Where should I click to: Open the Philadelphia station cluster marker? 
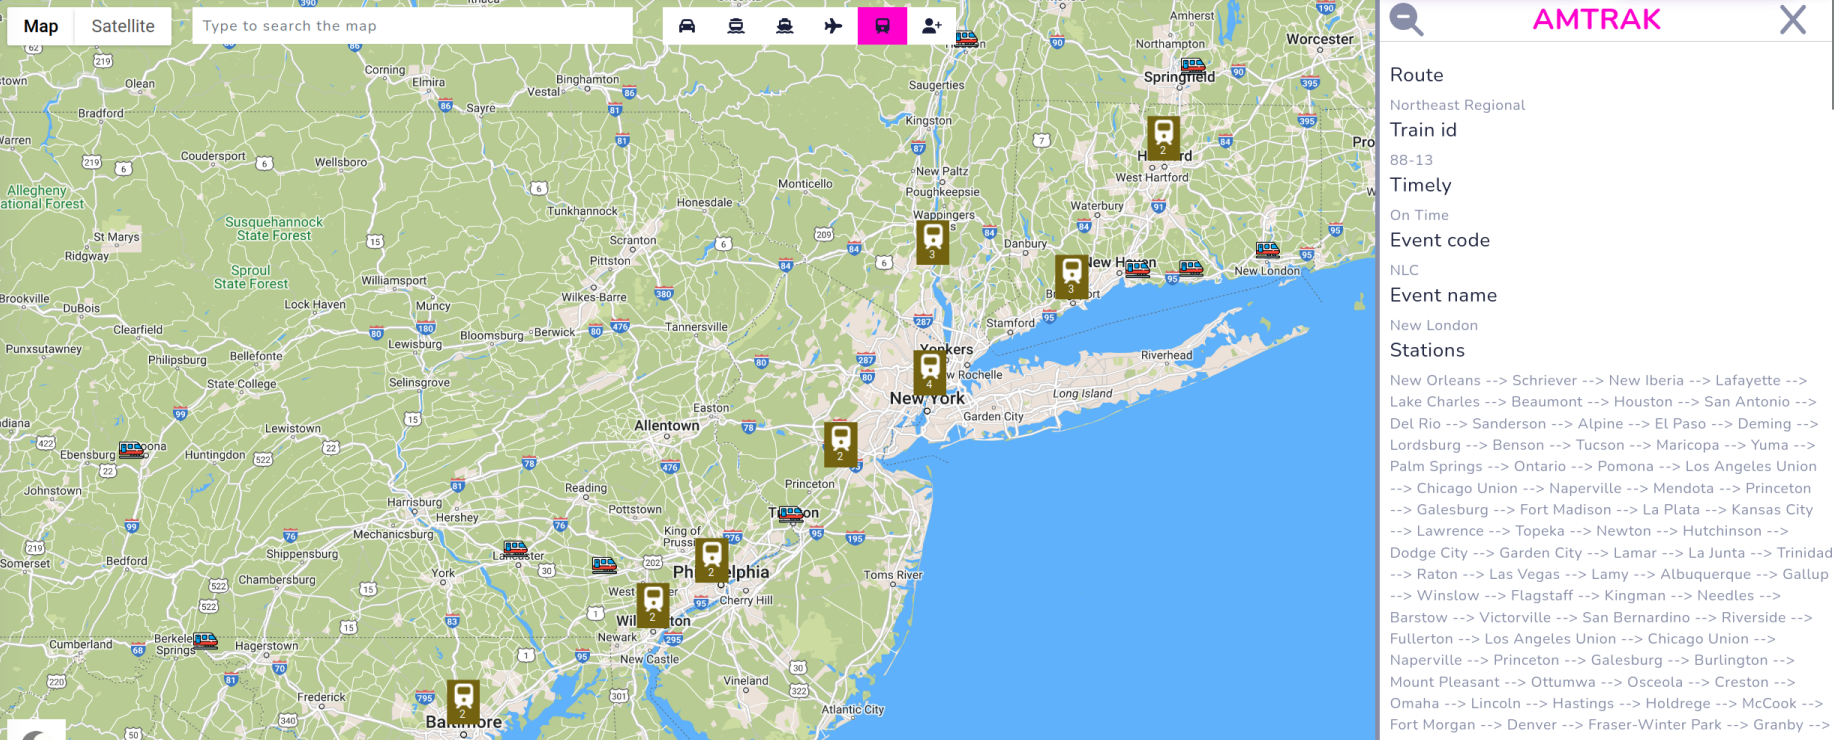711,560
